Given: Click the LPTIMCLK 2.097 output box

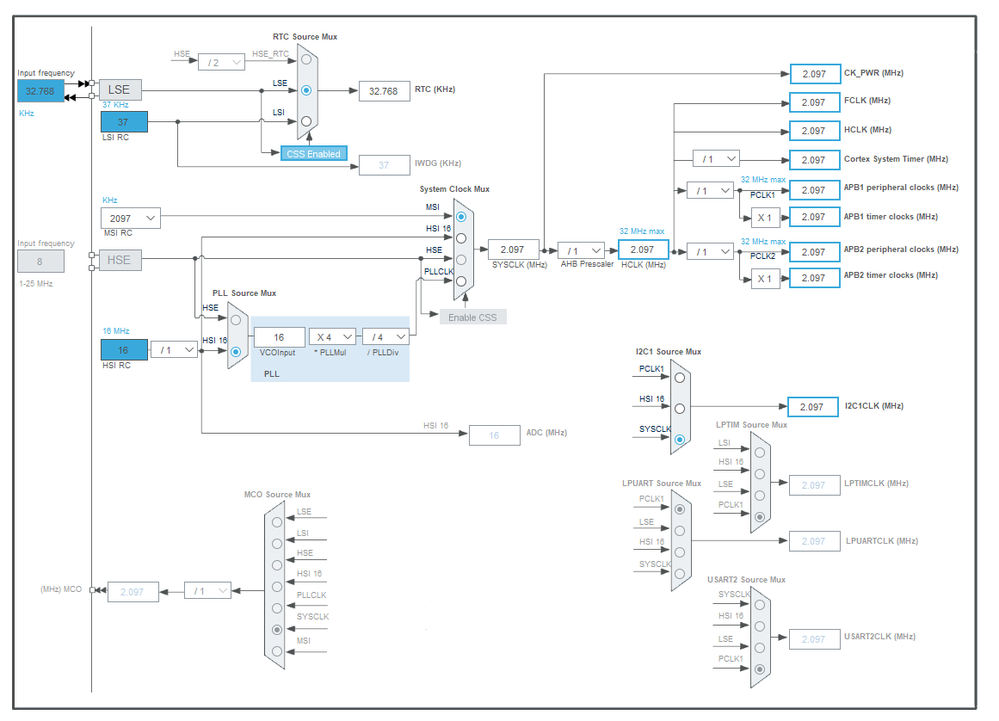Looking at the screenshot, I should tap(815, 485).
